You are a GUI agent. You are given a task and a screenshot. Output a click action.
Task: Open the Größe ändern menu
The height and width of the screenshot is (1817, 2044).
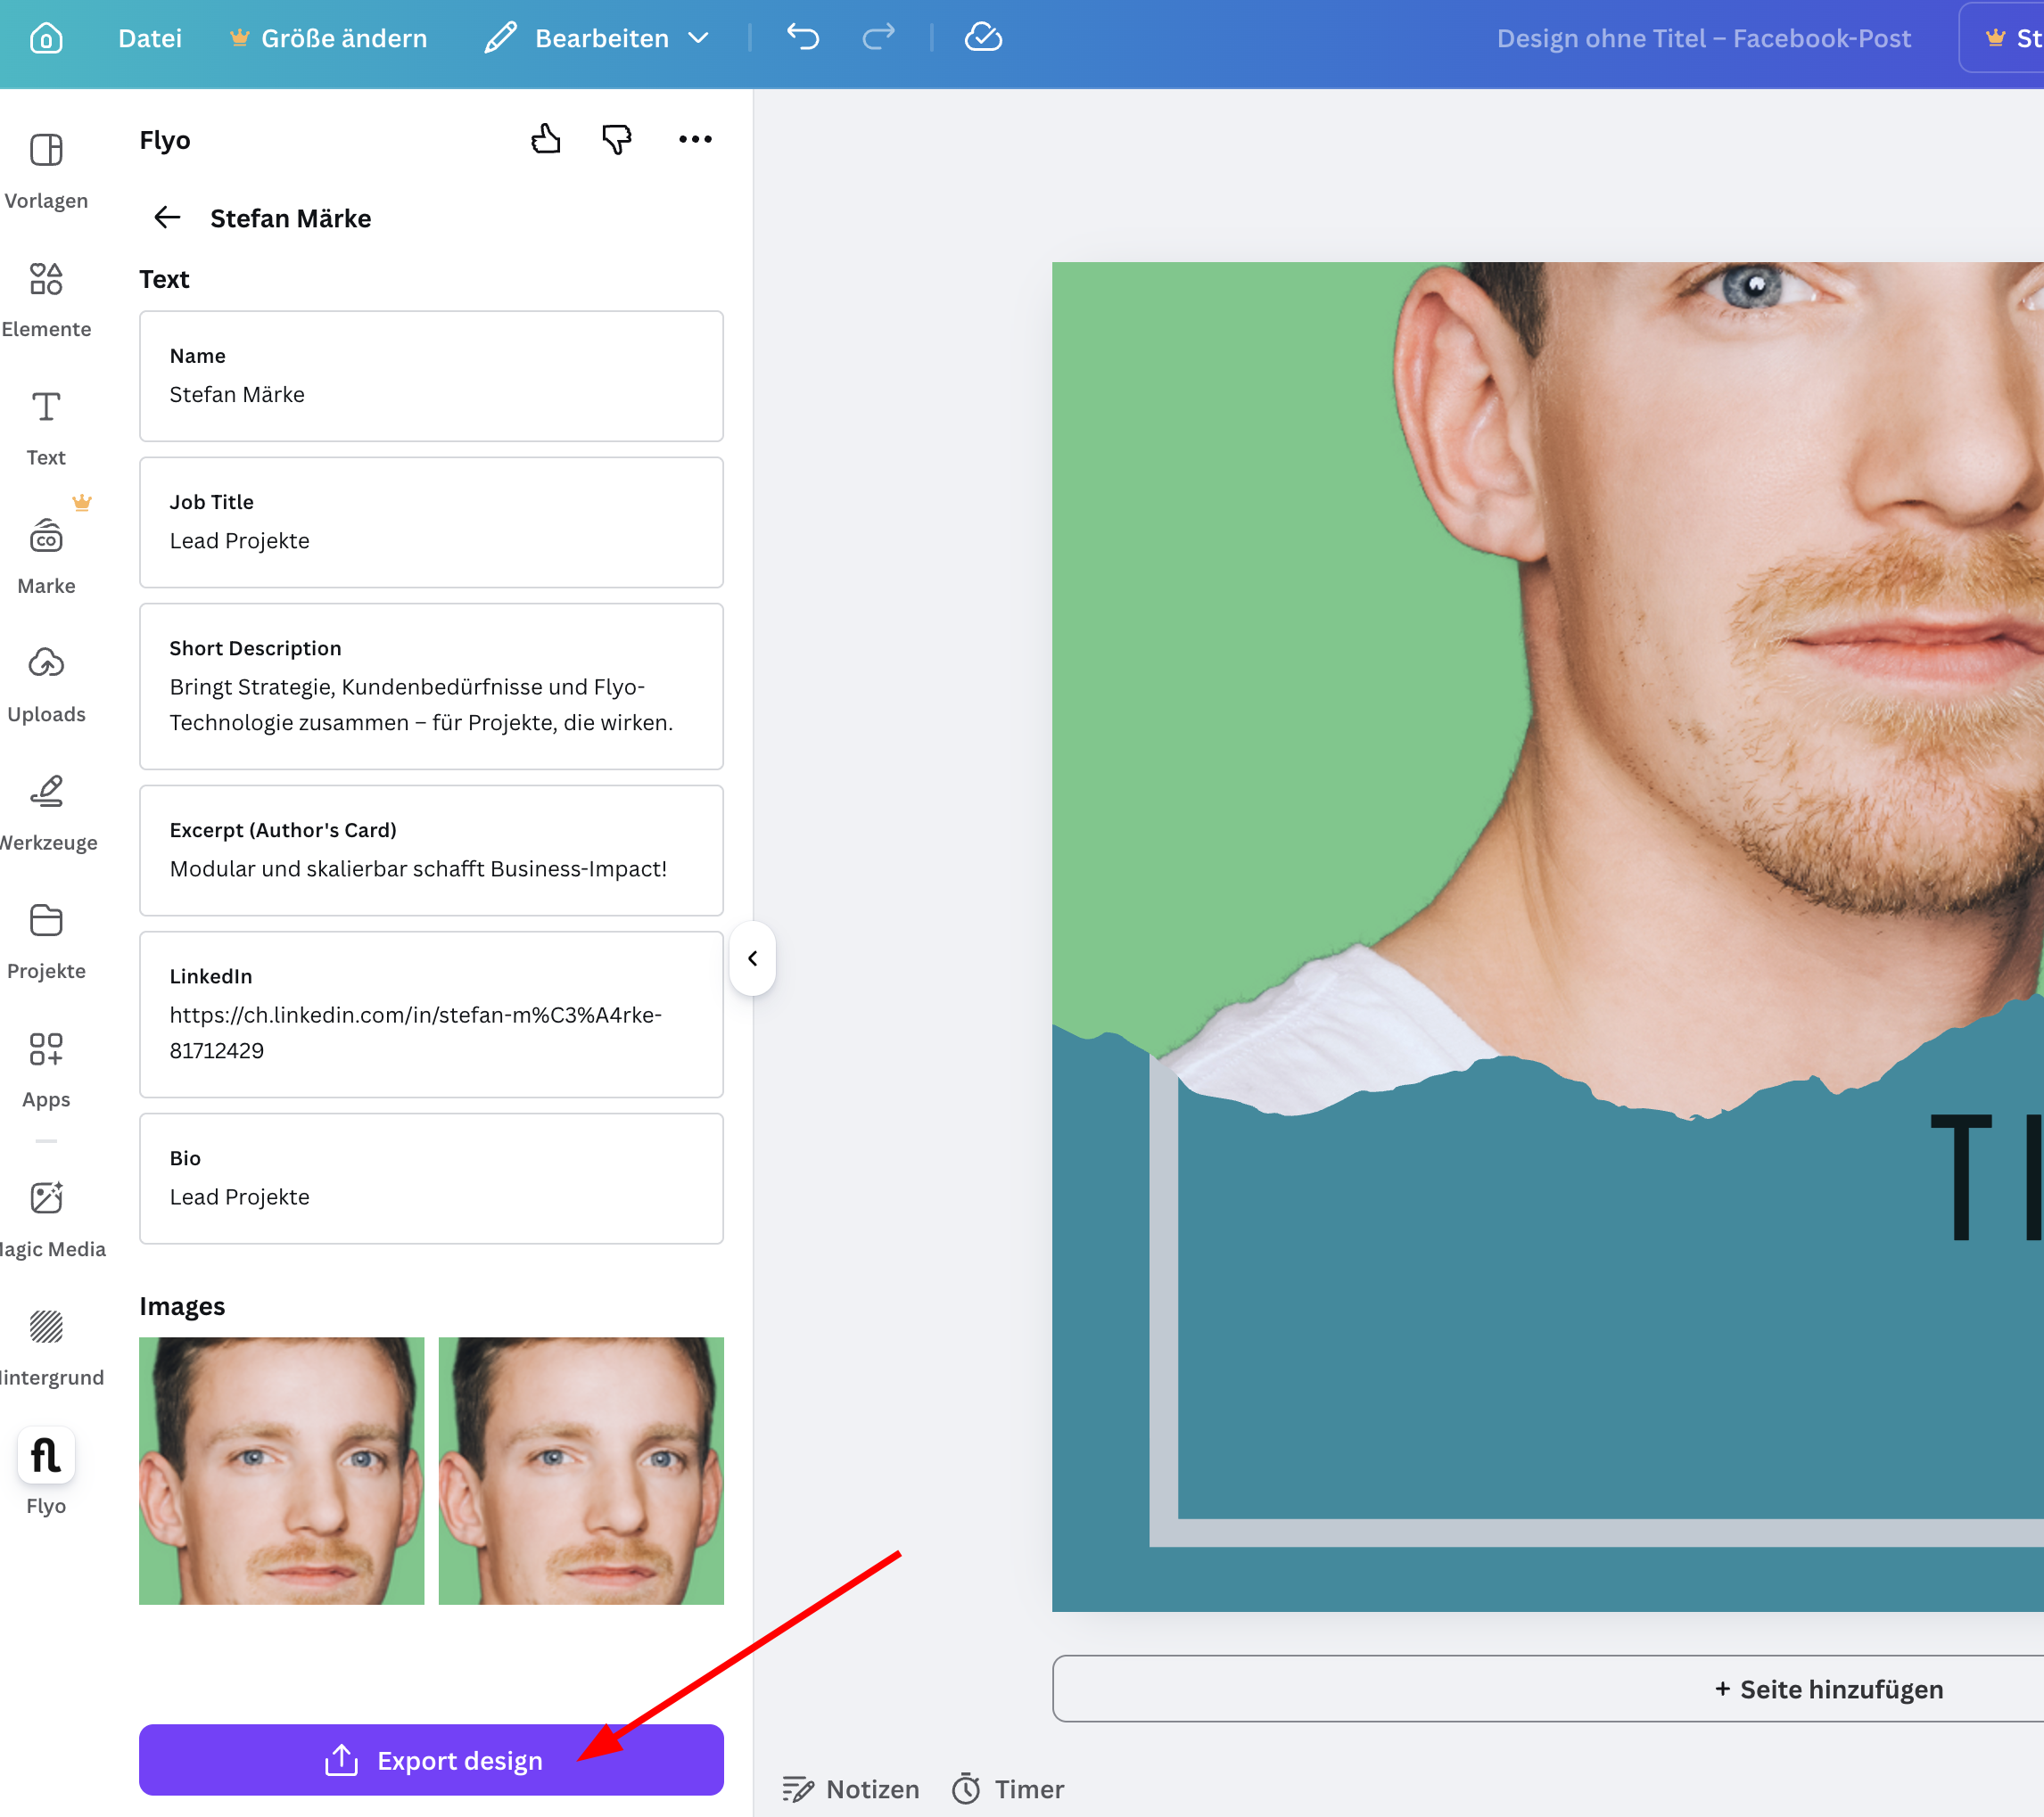click(x=328, y=38)
